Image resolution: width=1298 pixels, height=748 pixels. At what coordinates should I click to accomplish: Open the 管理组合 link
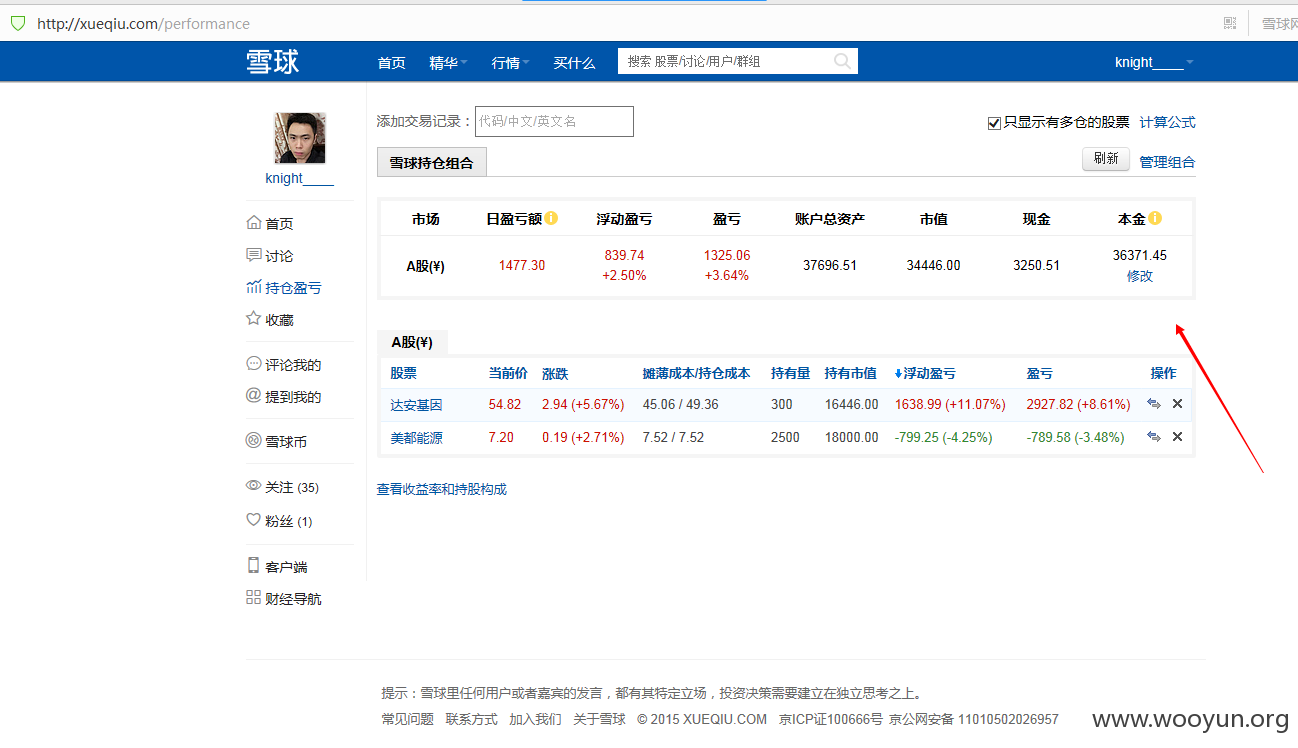[1167, 162]
